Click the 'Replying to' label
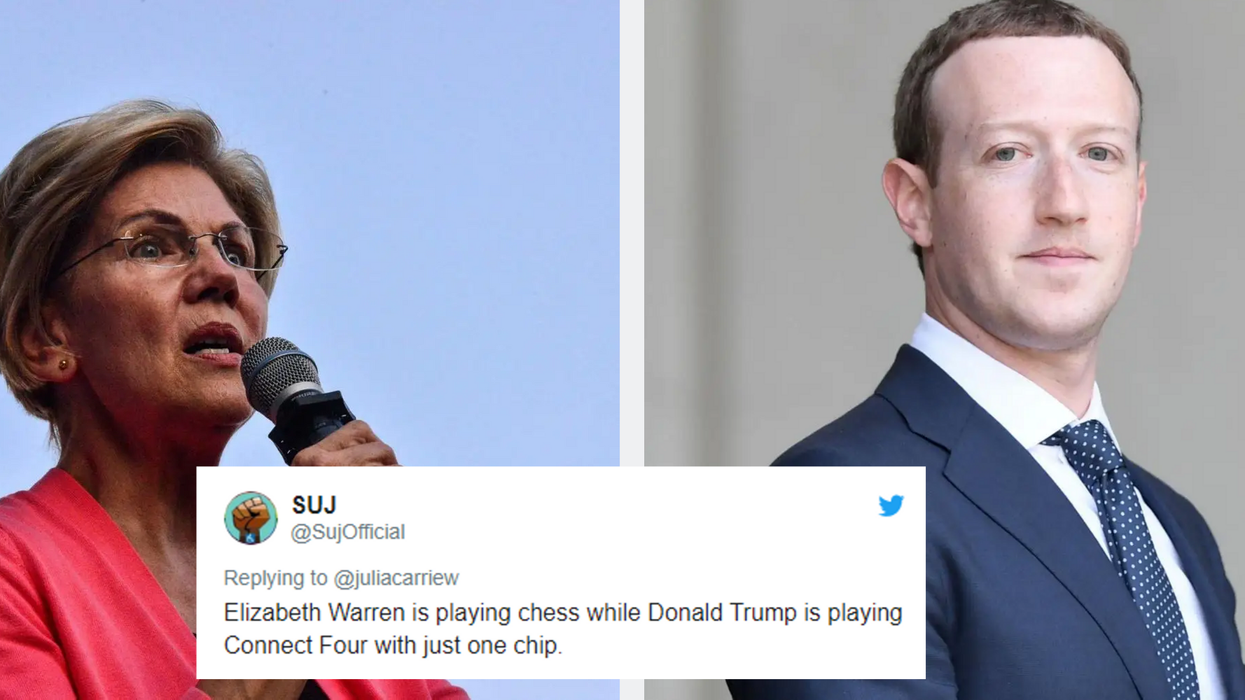This screenshot has height=700, width=1245. click(x=276, y=578)
